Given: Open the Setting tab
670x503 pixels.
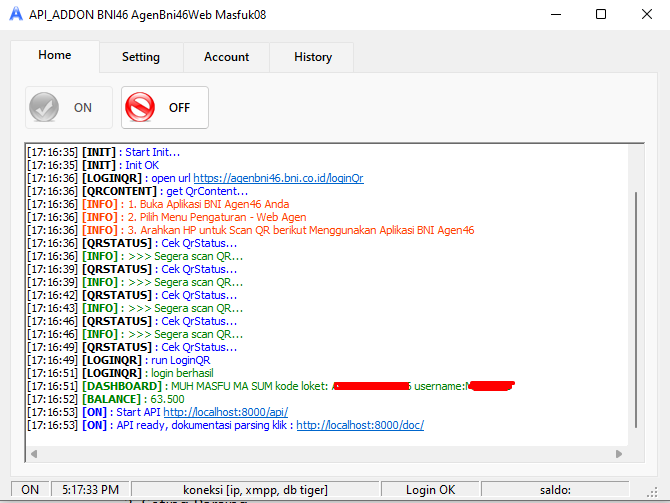Looking at the screenshot, I should pos(141,57).
